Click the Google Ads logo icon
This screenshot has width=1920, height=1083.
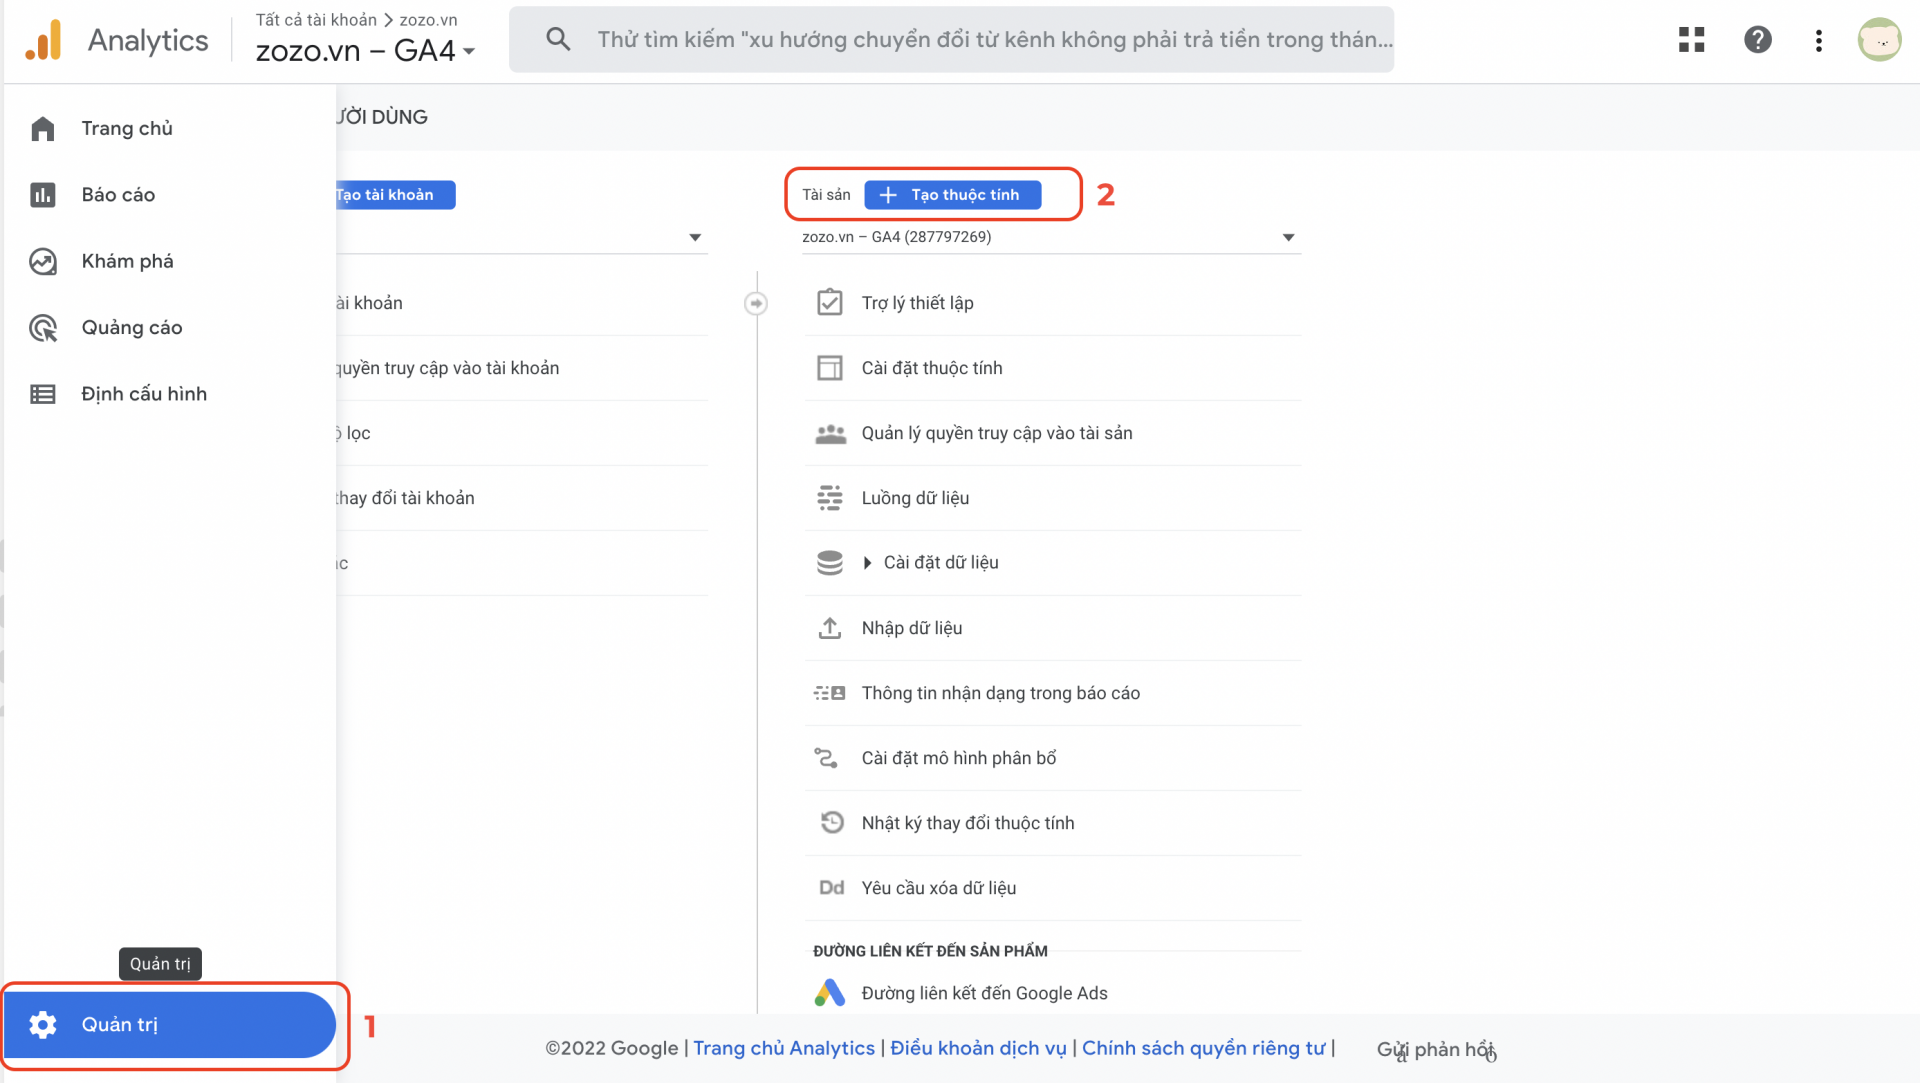pos(830,993)
